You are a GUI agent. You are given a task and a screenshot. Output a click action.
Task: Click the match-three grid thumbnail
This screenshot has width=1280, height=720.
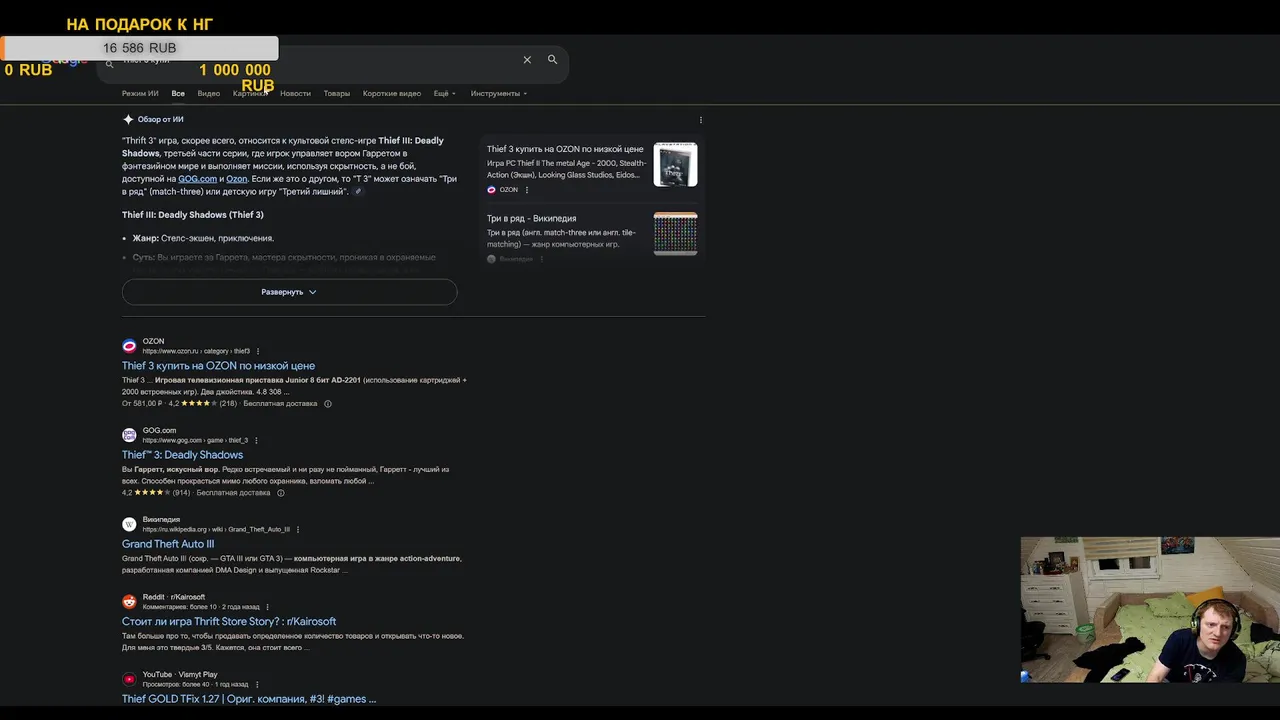(675, 233)
